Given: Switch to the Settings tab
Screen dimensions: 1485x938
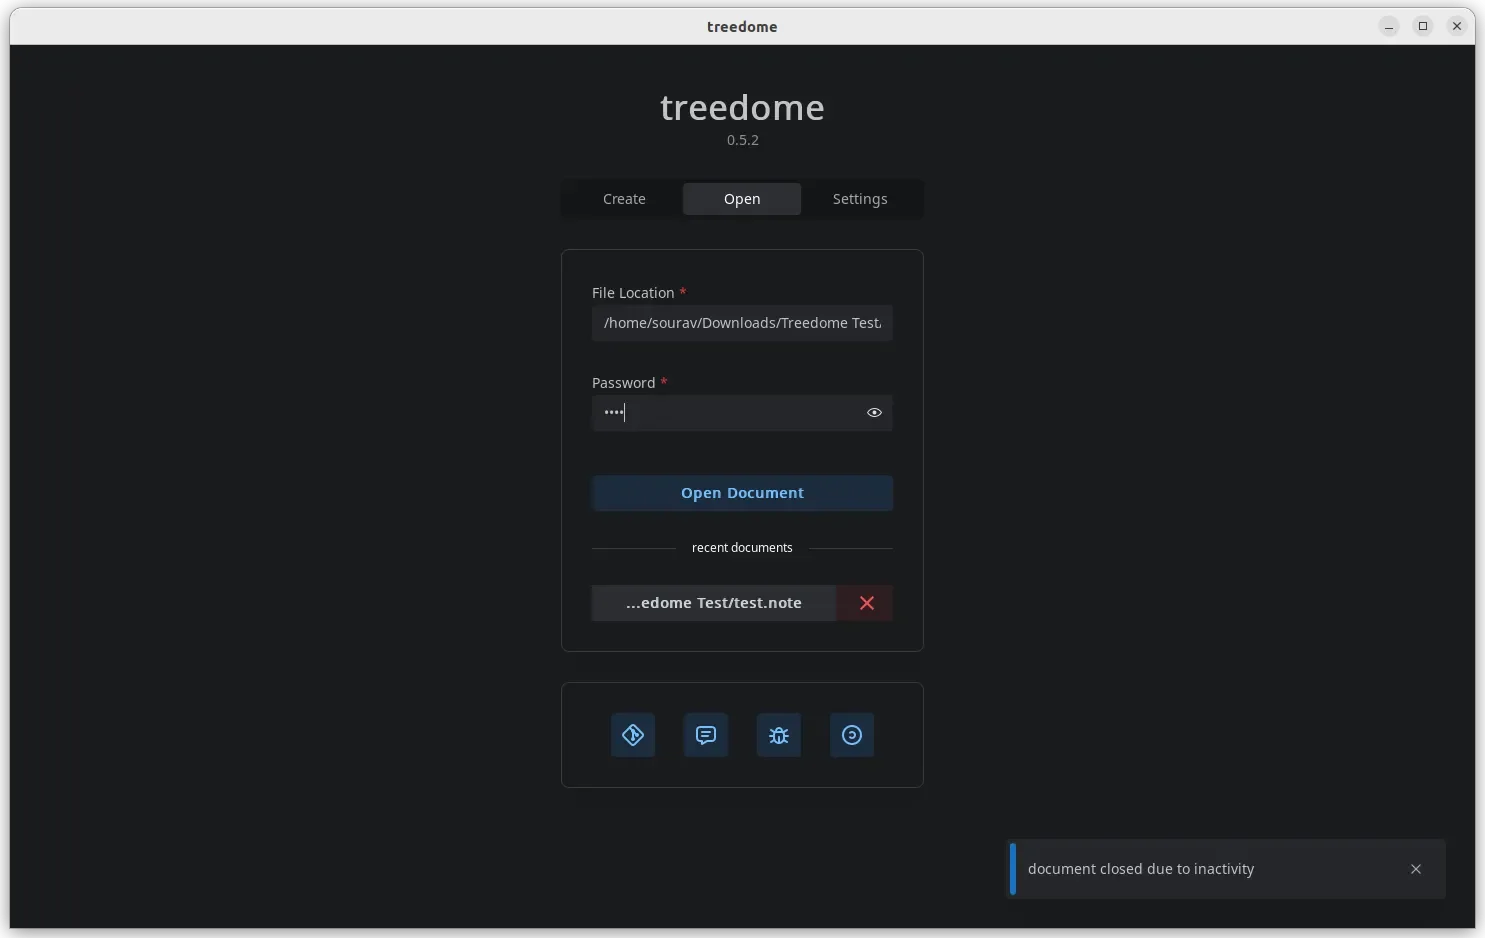Looking at the screenshot, I should coord(860,199).
